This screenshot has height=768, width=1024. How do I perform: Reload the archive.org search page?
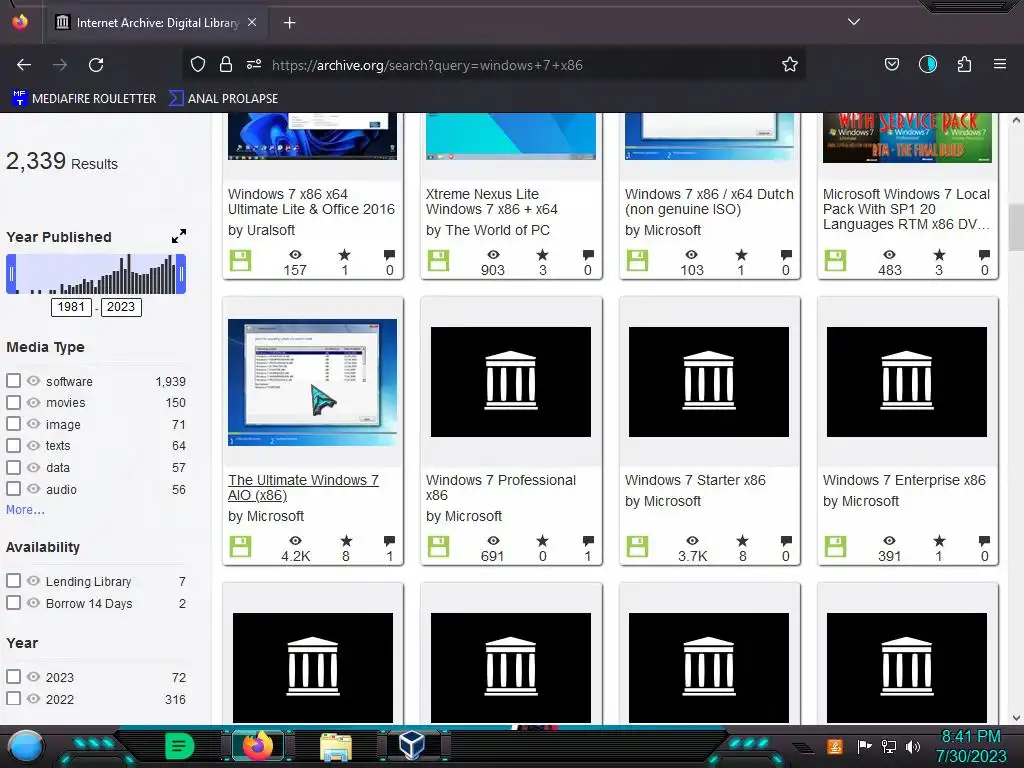click(96, 65)
